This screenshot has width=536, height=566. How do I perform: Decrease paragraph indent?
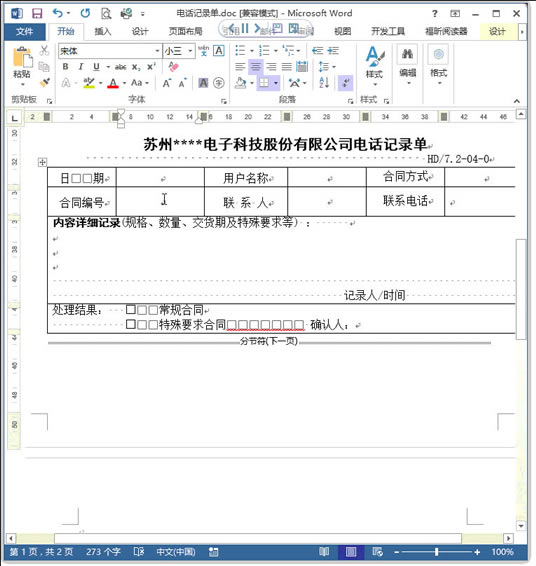[x=318, y=51]
